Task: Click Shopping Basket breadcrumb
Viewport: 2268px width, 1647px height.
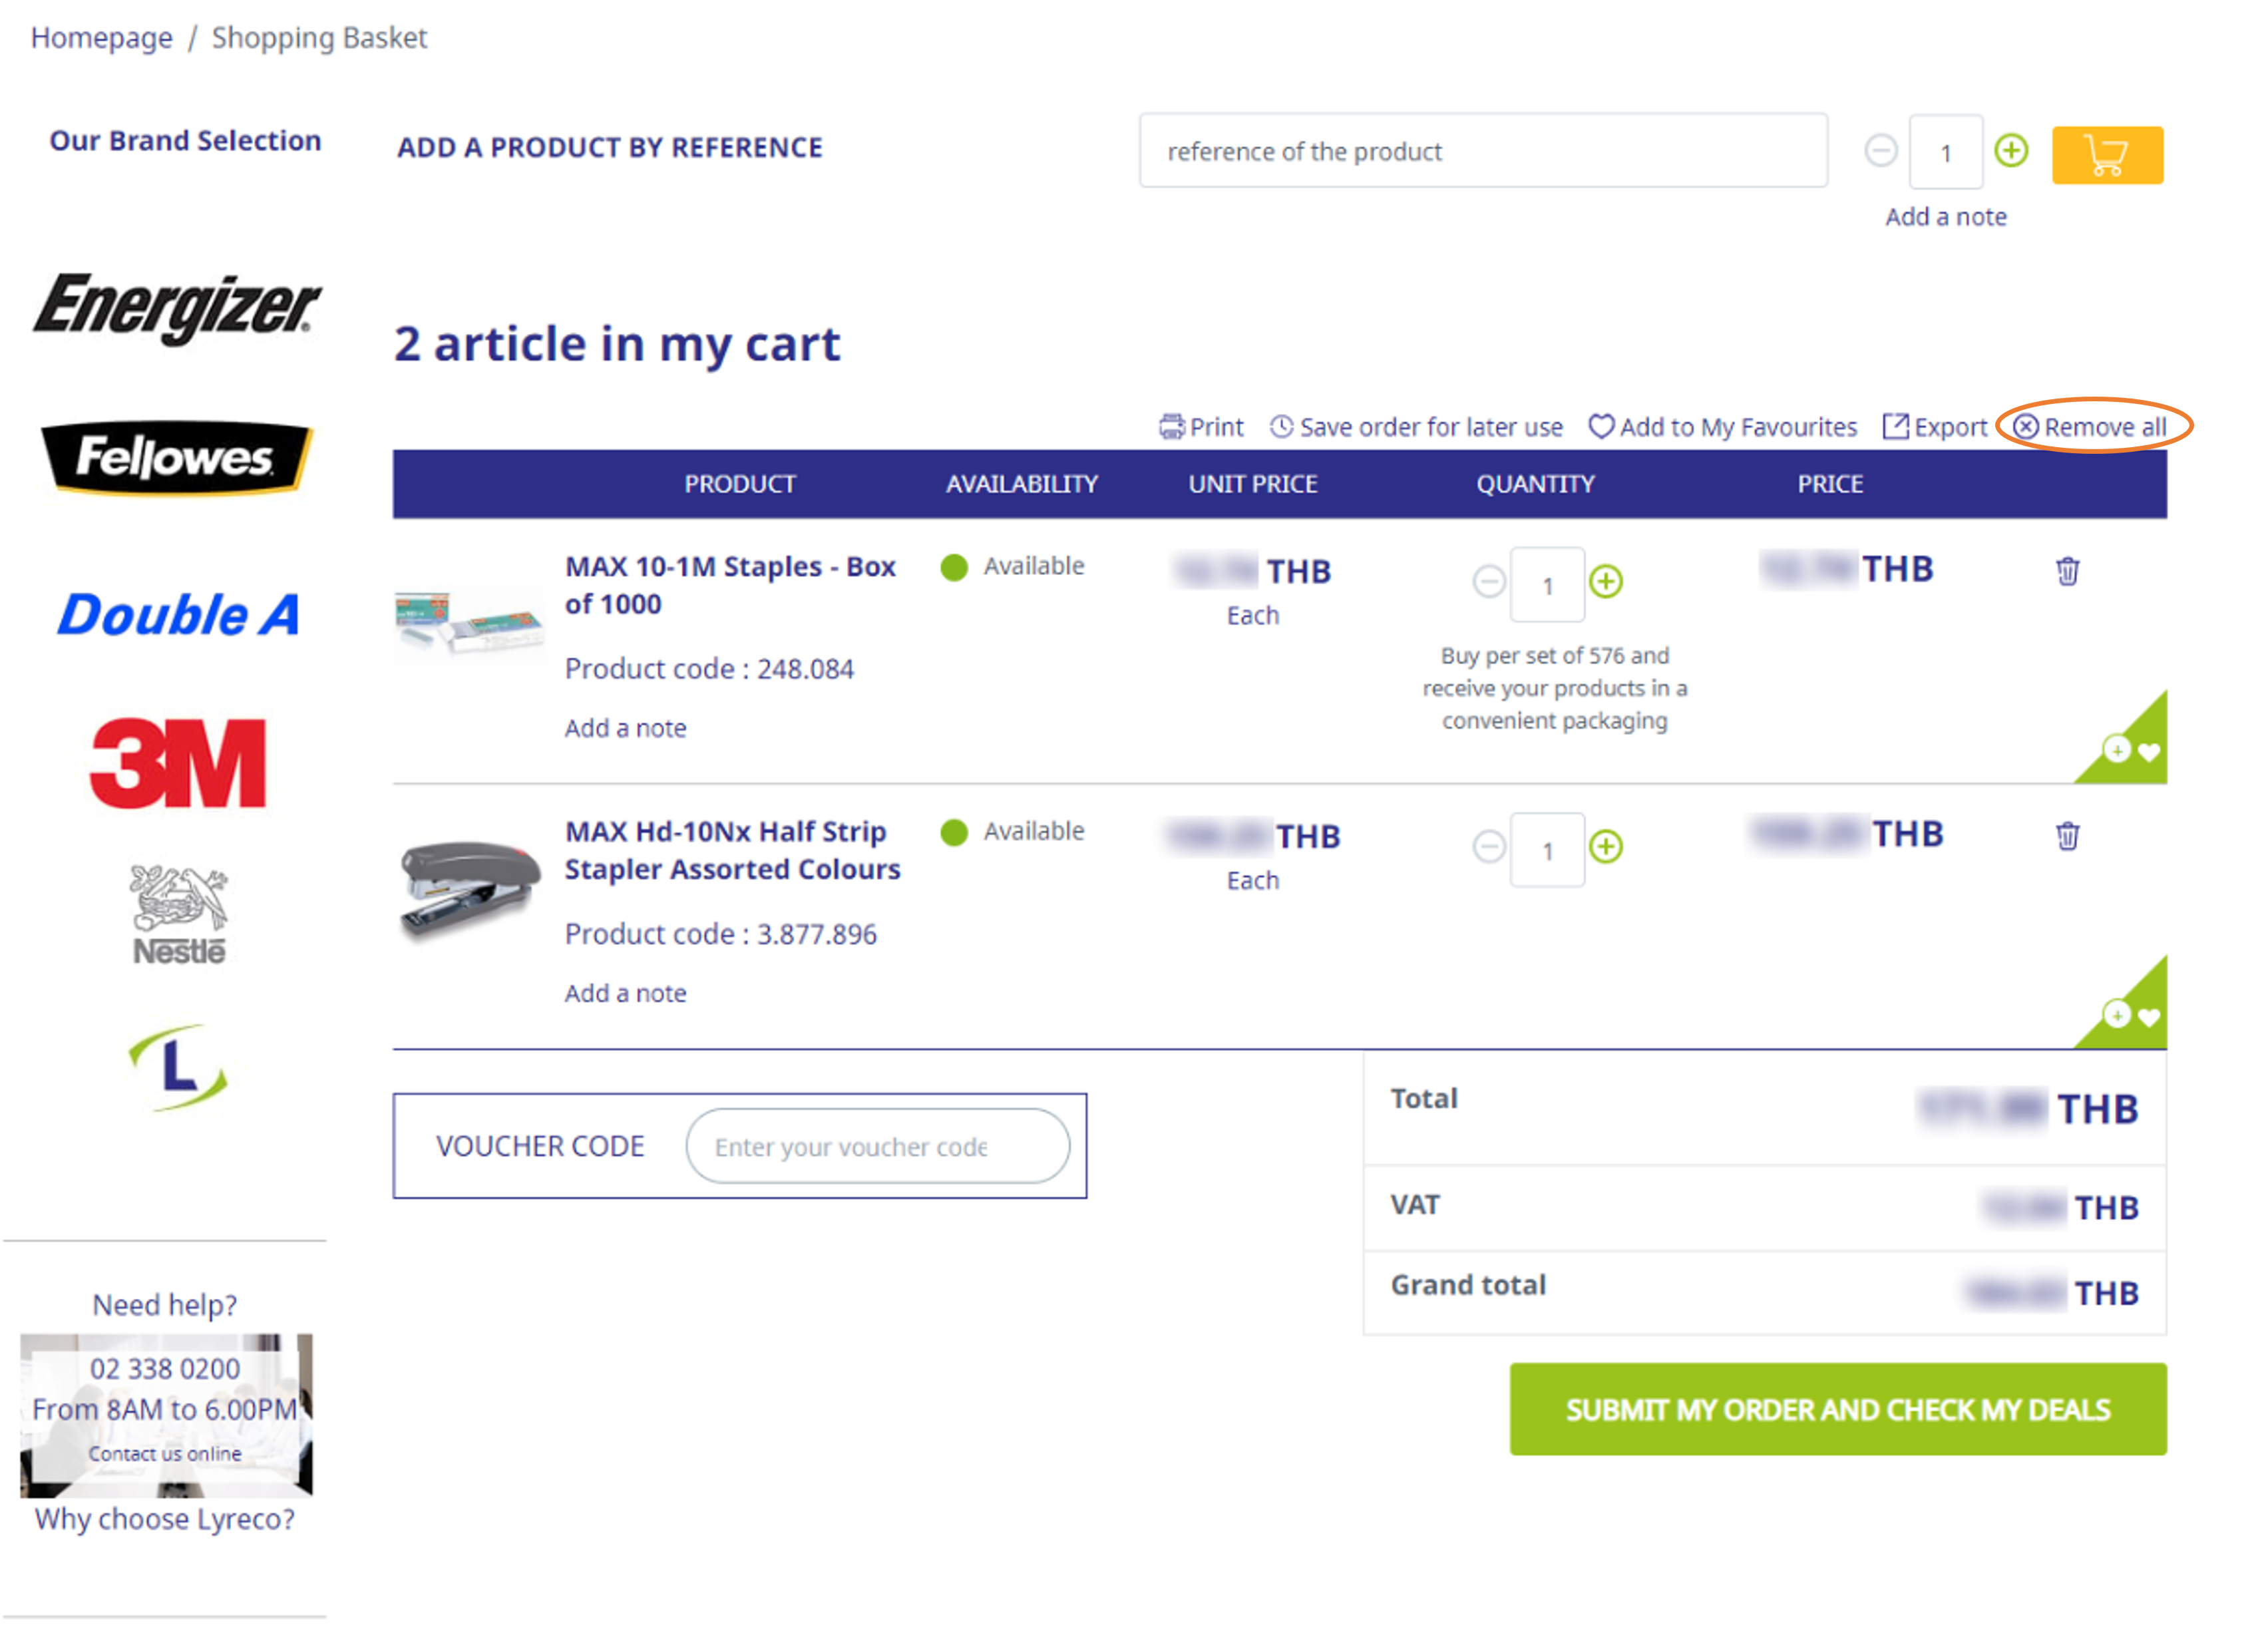Action: 319,38
